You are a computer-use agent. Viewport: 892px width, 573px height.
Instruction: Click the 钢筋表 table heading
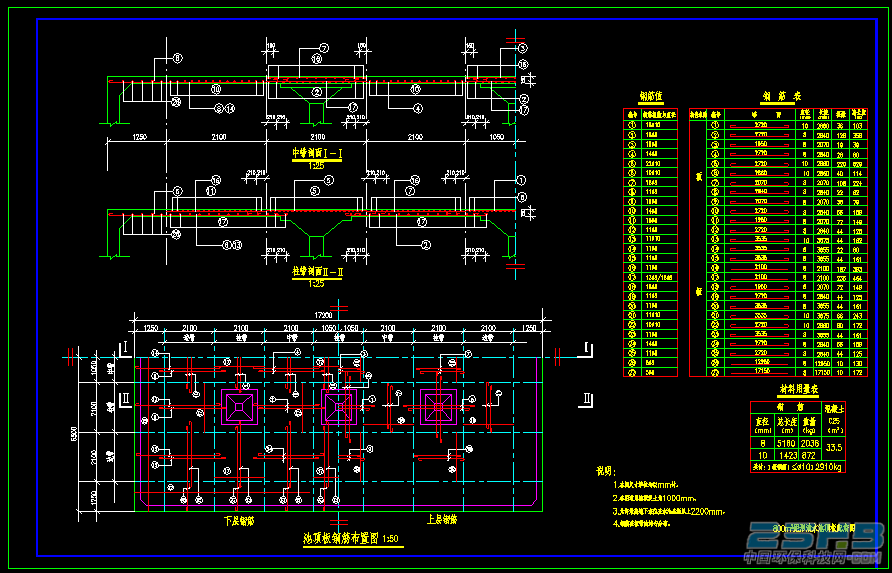tap(778, 97)
